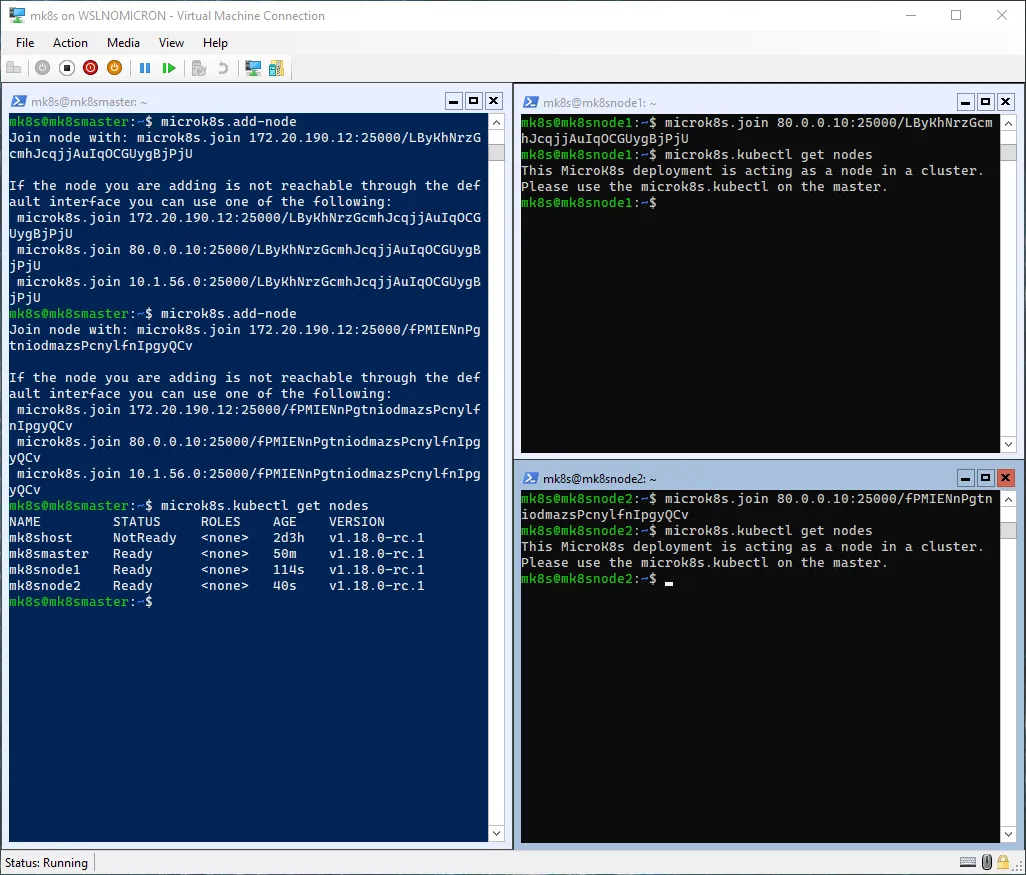
Task: Open the View menu
Action: [171, 43]
